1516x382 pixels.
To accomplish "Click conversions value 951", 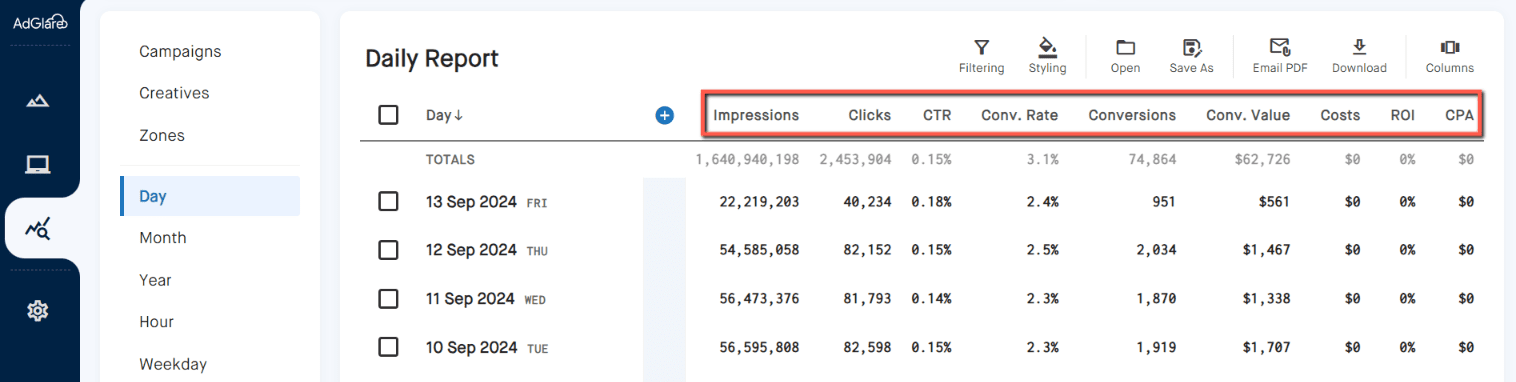I will [x=1163, y=202].
